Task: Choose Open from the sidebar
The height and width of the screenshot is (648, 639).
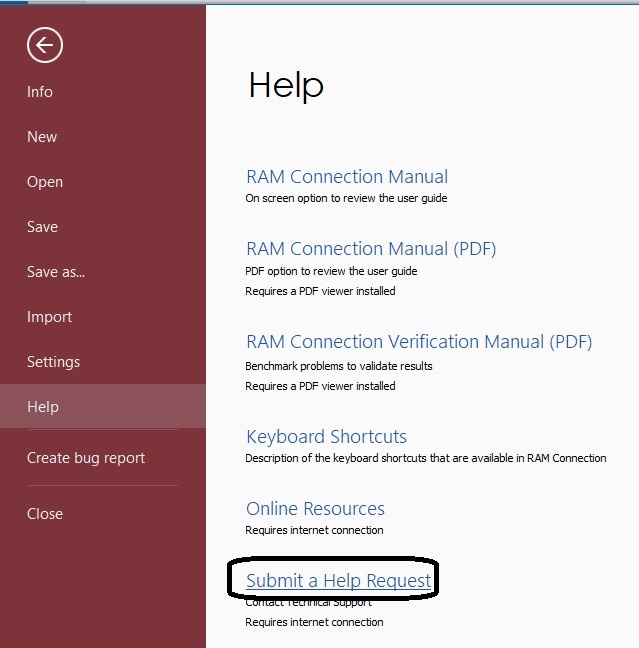Action: click(45, 182)
